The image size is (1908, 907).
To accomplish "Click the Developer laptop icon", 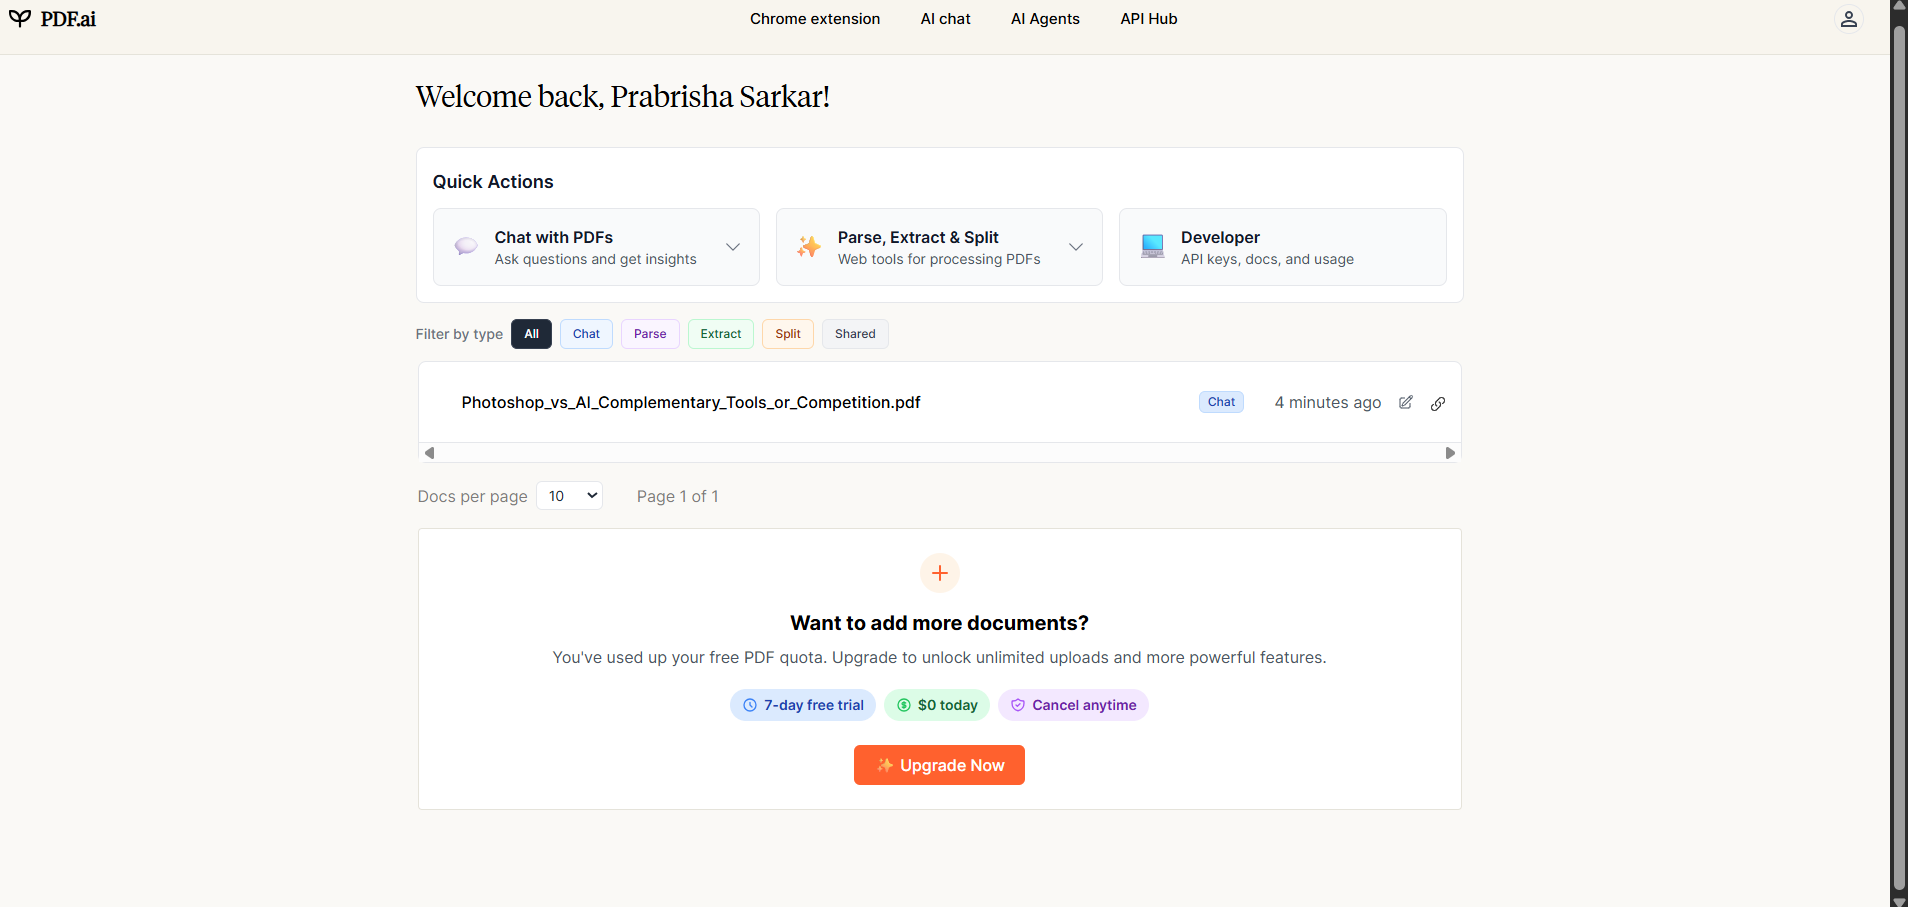I will coord(1152,246).
